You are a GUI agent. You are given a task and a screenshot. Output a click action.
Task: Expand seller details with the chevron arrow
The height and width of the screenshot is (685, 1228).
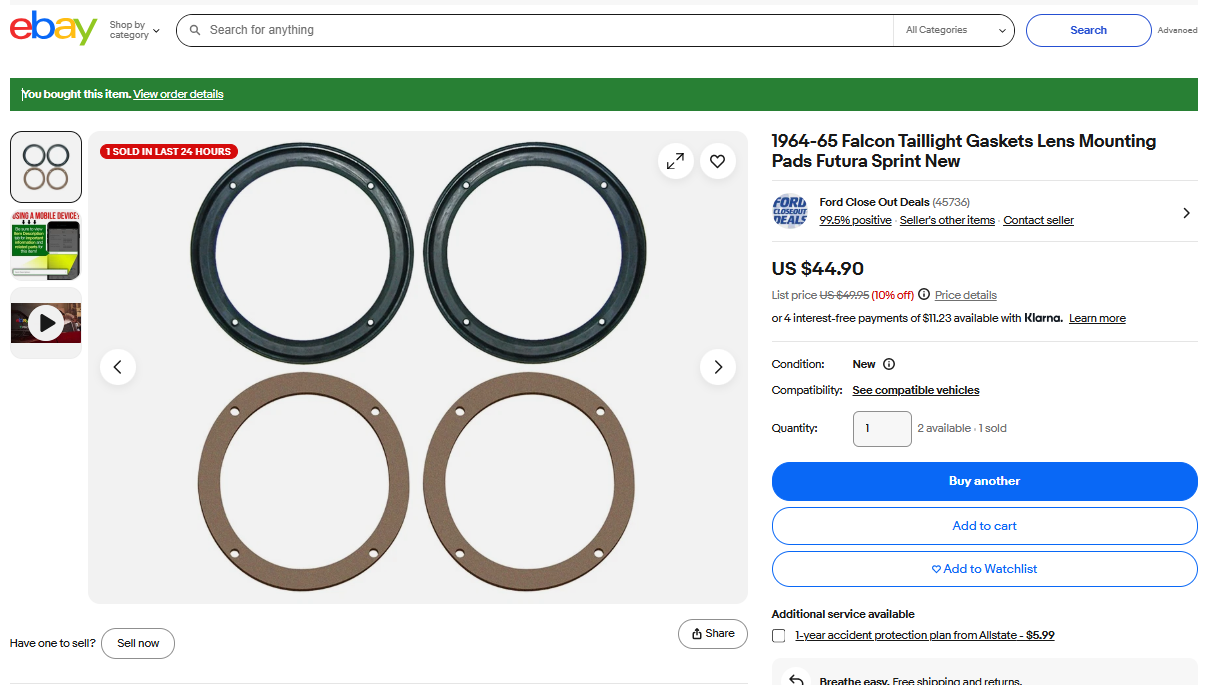click(1186, 212)
